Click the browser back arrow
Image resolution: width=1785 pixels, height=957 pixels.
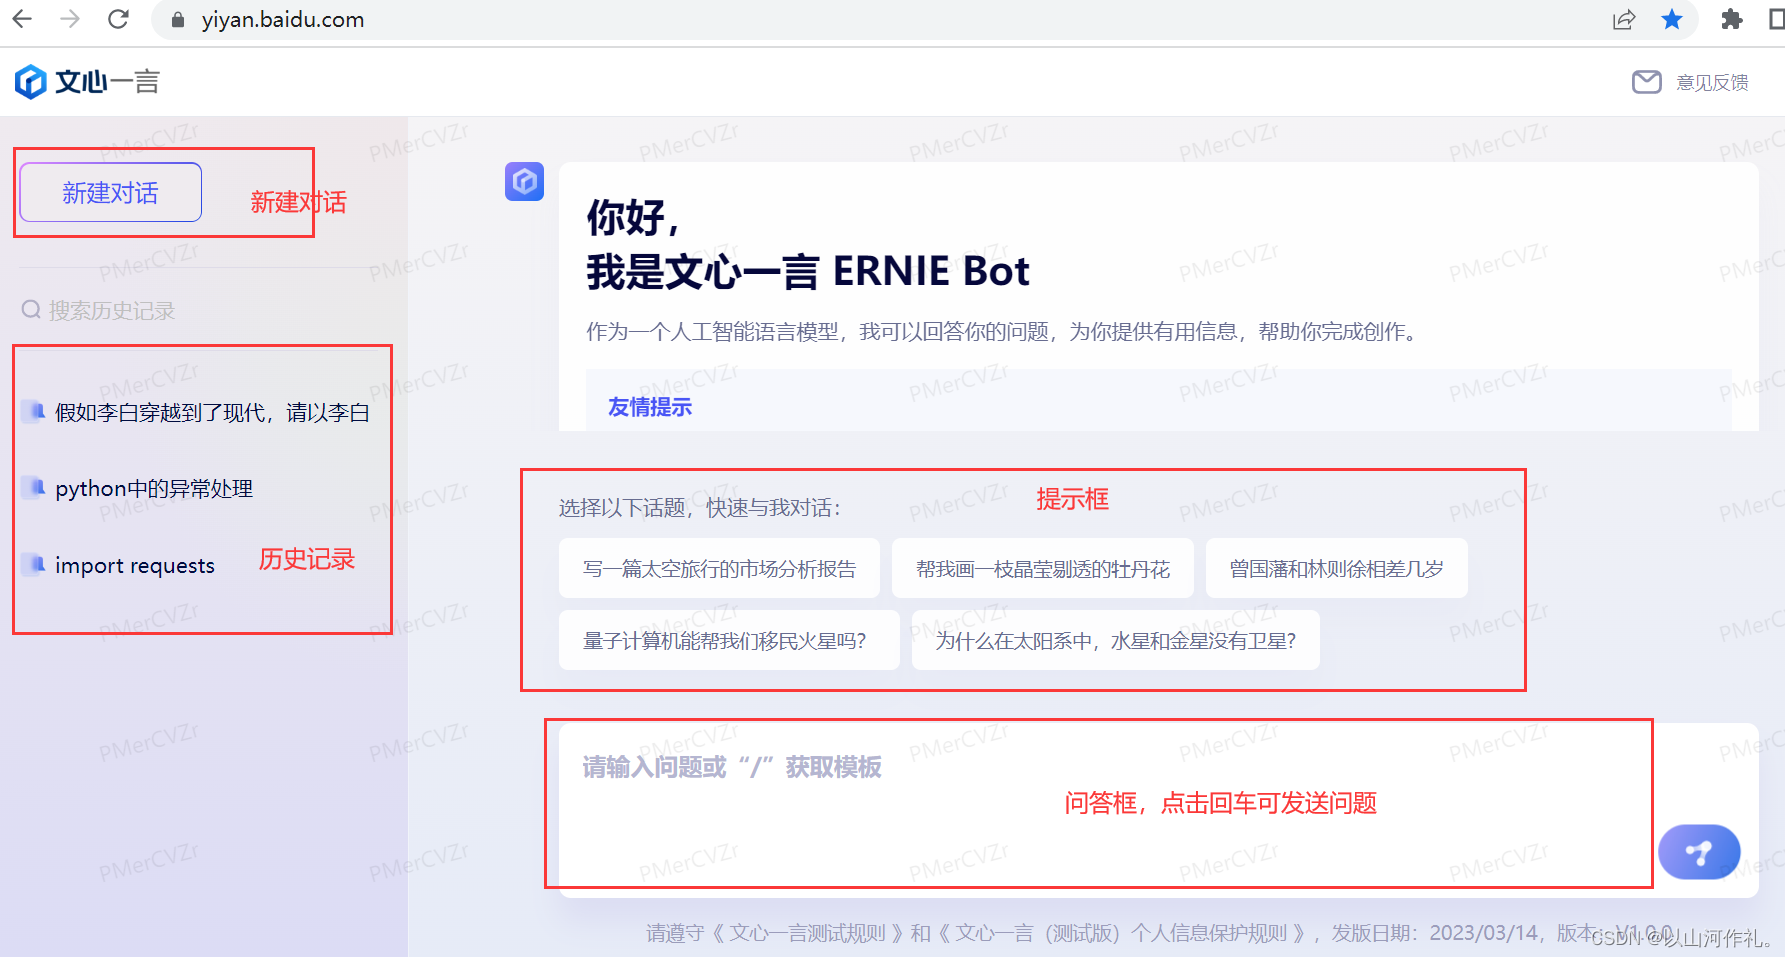tap(22, 19)
